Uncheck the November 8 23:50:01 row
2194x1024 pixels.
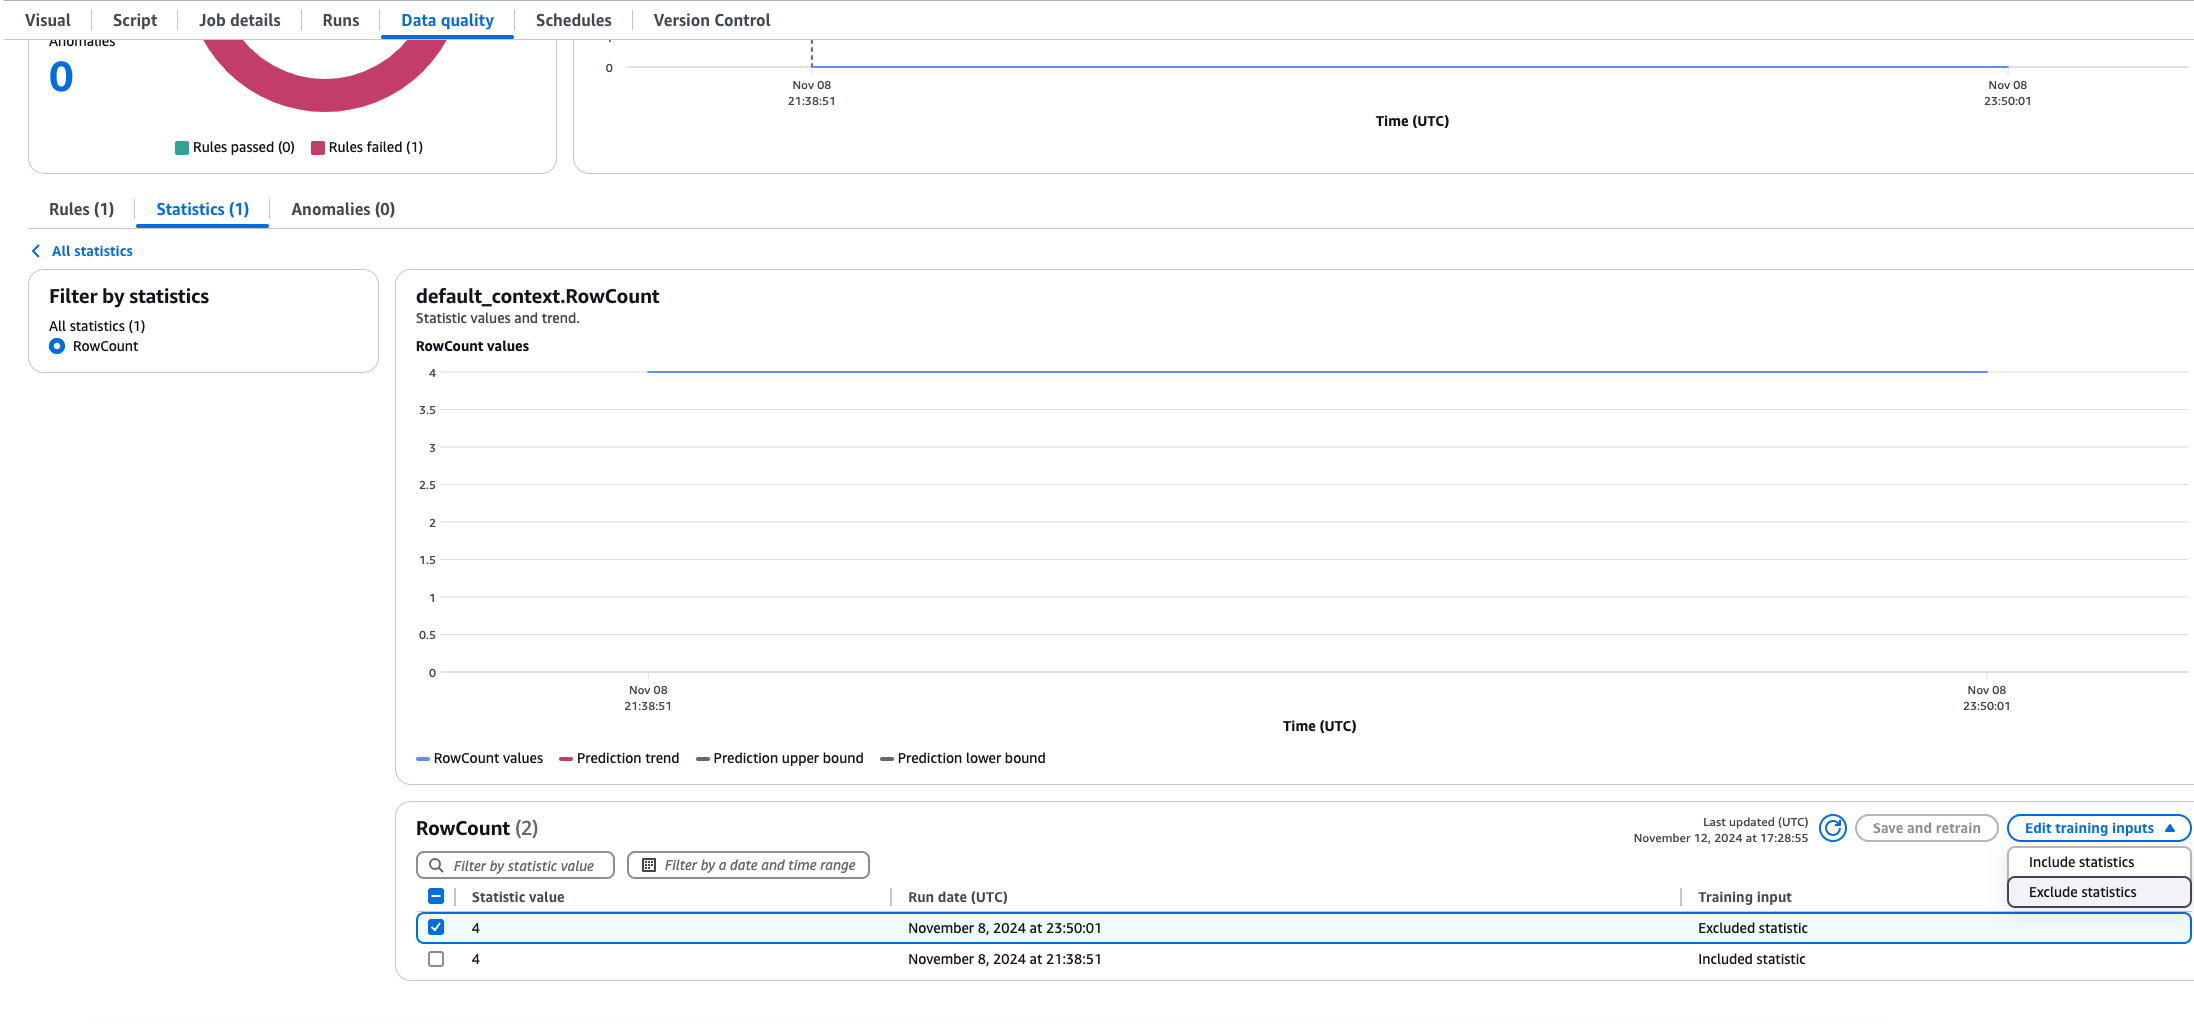coord(436,927)
